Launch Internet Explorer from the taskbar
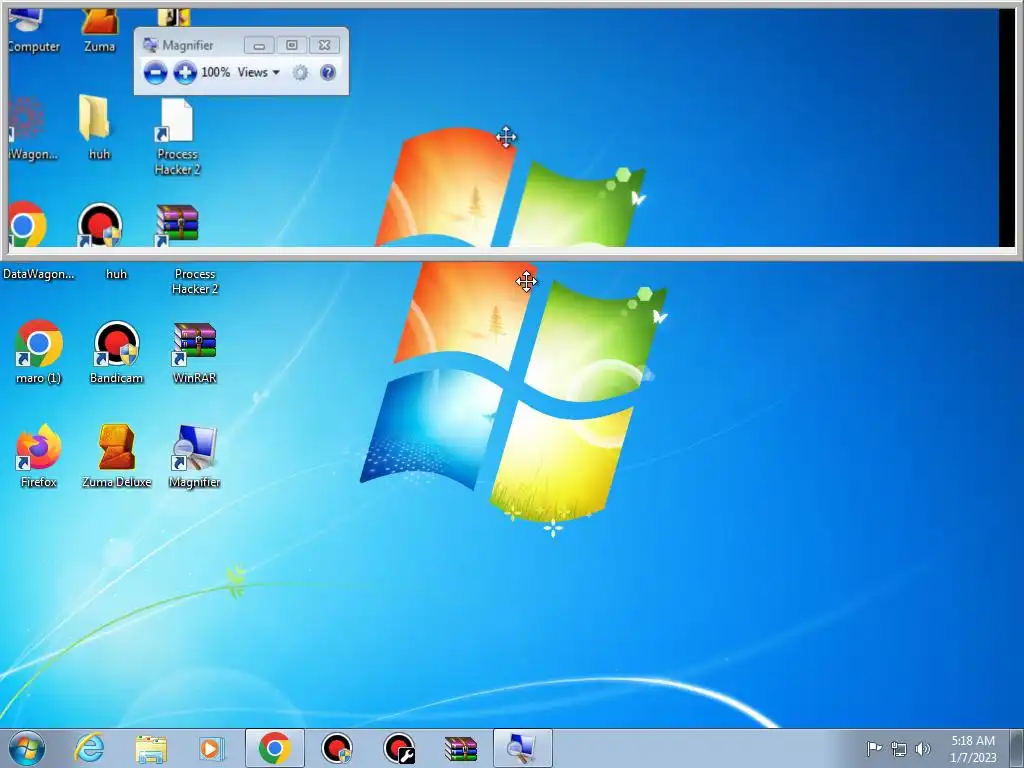1024x768 pixels. [89, 748]
